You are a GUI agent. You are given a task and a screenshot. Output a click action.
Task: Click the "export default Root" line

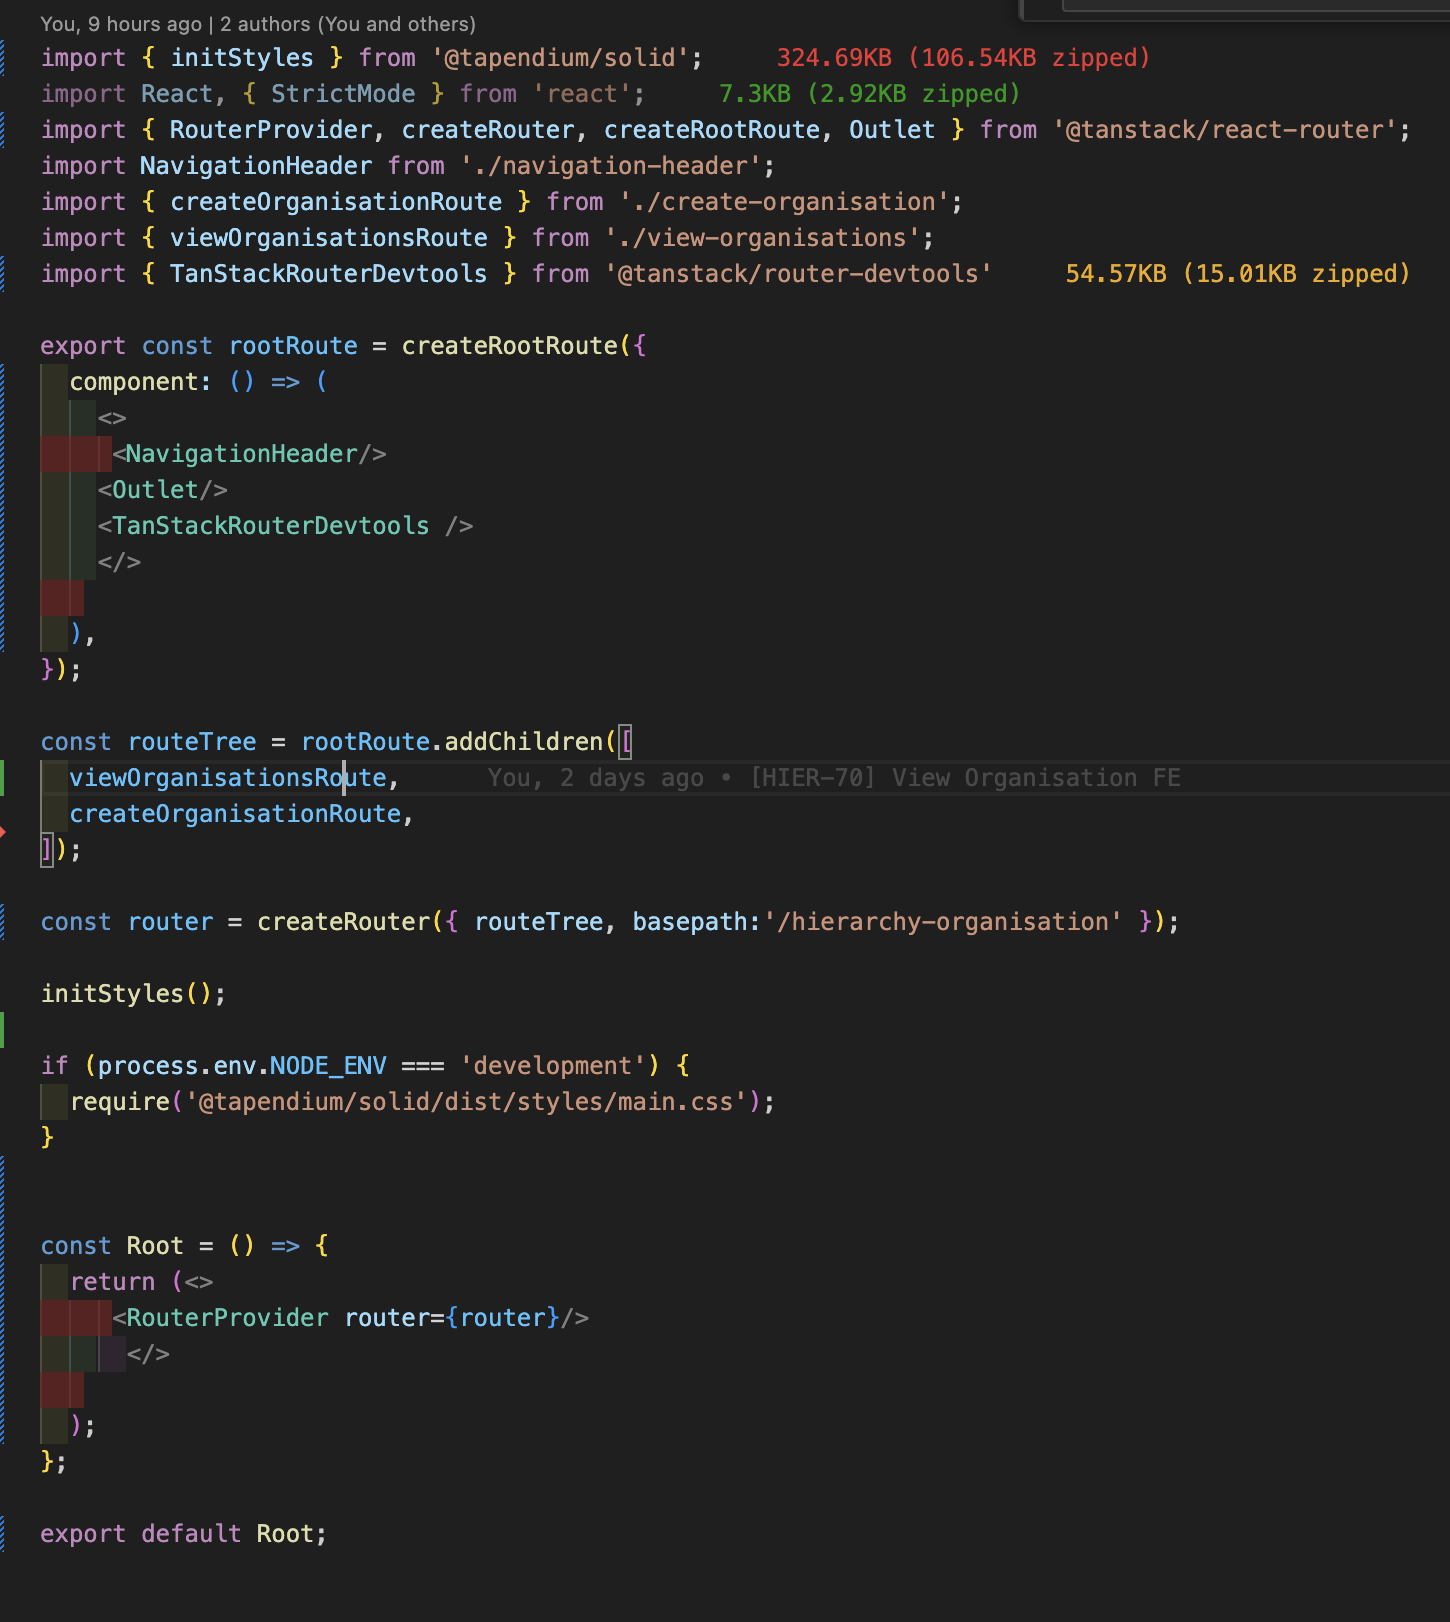click(x=184, y=1534)
